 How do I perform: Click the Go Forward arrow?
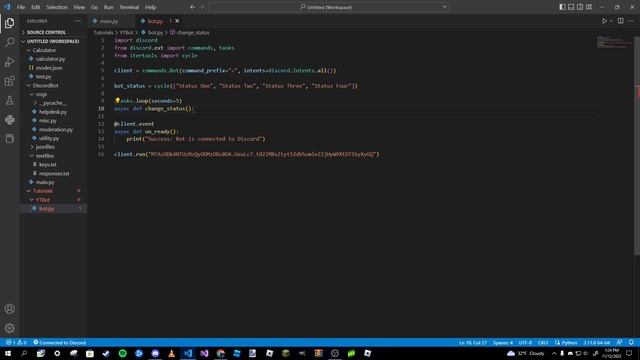tap(202, 7)
